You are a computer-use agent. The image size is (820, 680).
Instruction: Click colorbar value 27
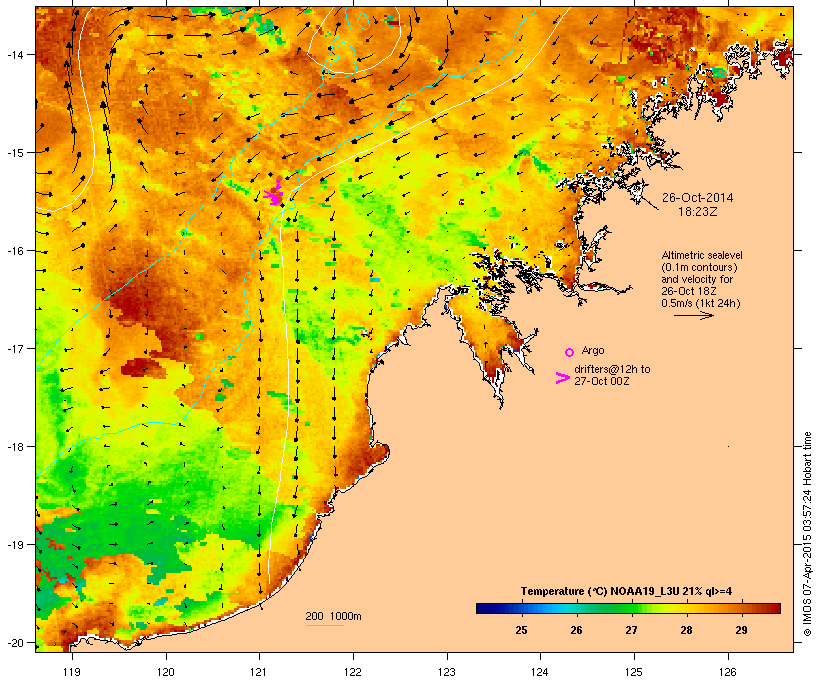click(631, 630)
